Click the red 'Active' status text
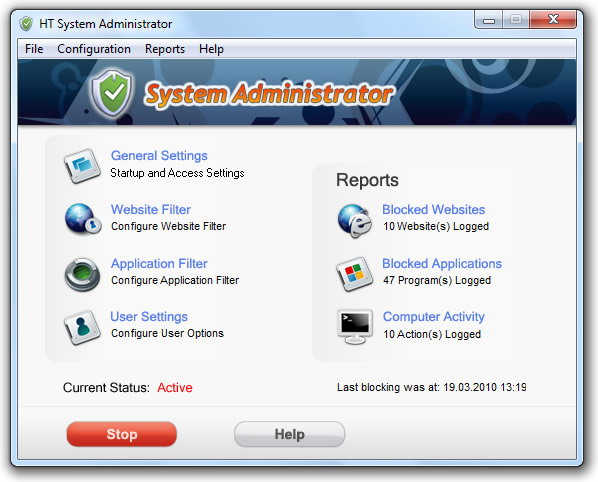This screenshot has width=598, height=482. pyautogui.click(x=175, y=387)
